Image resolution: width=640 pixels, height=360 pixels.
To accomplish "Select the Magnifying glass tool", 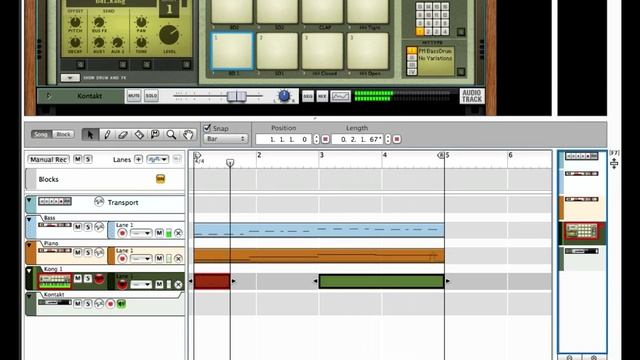I will tap(171, 134).
